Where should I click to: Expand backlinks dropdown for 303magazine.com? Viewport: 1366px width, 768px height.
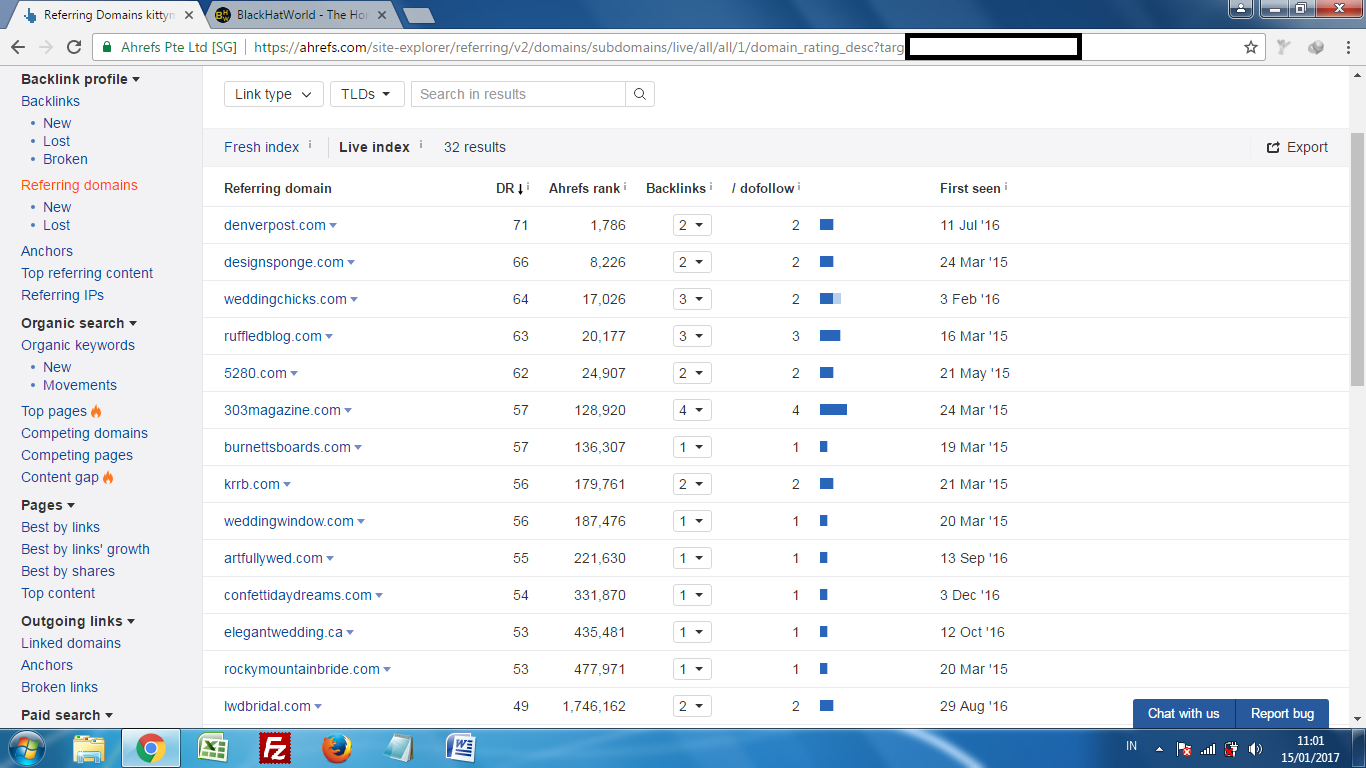point(692,410)
